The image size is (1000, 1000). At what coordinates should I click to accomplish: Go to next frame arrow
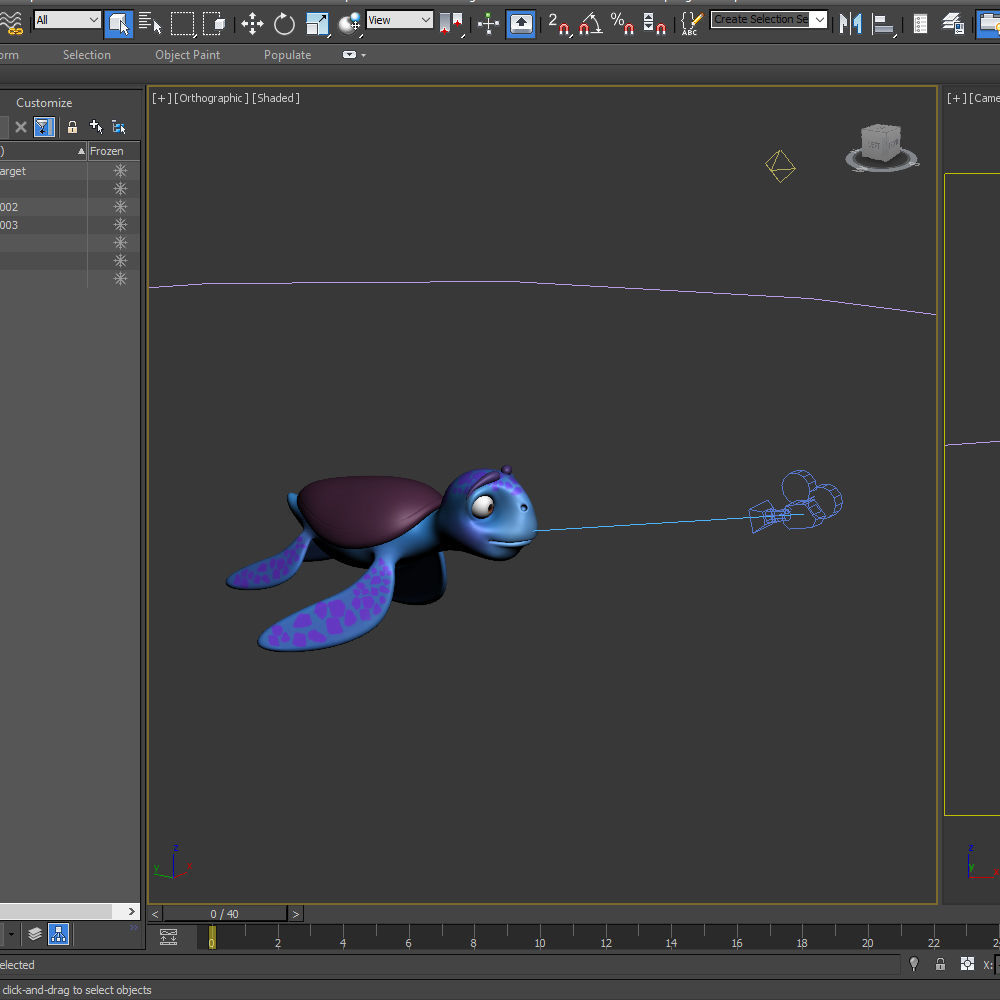295,914
